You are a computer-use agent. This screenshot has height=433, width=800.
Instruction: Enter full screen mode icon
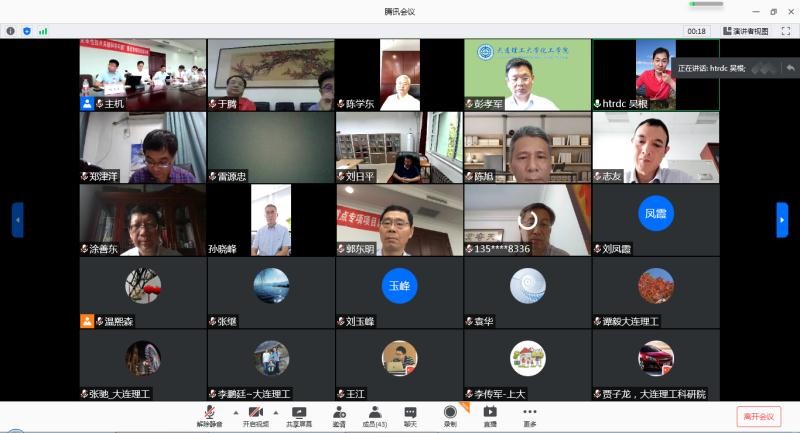(x=785, y=31)
